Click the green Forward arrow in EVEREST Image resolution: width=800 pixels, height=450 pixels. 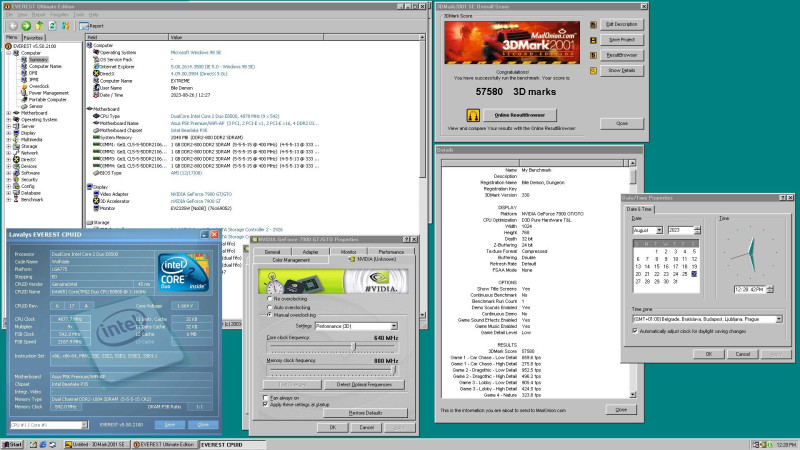click(x=26, y=26)
